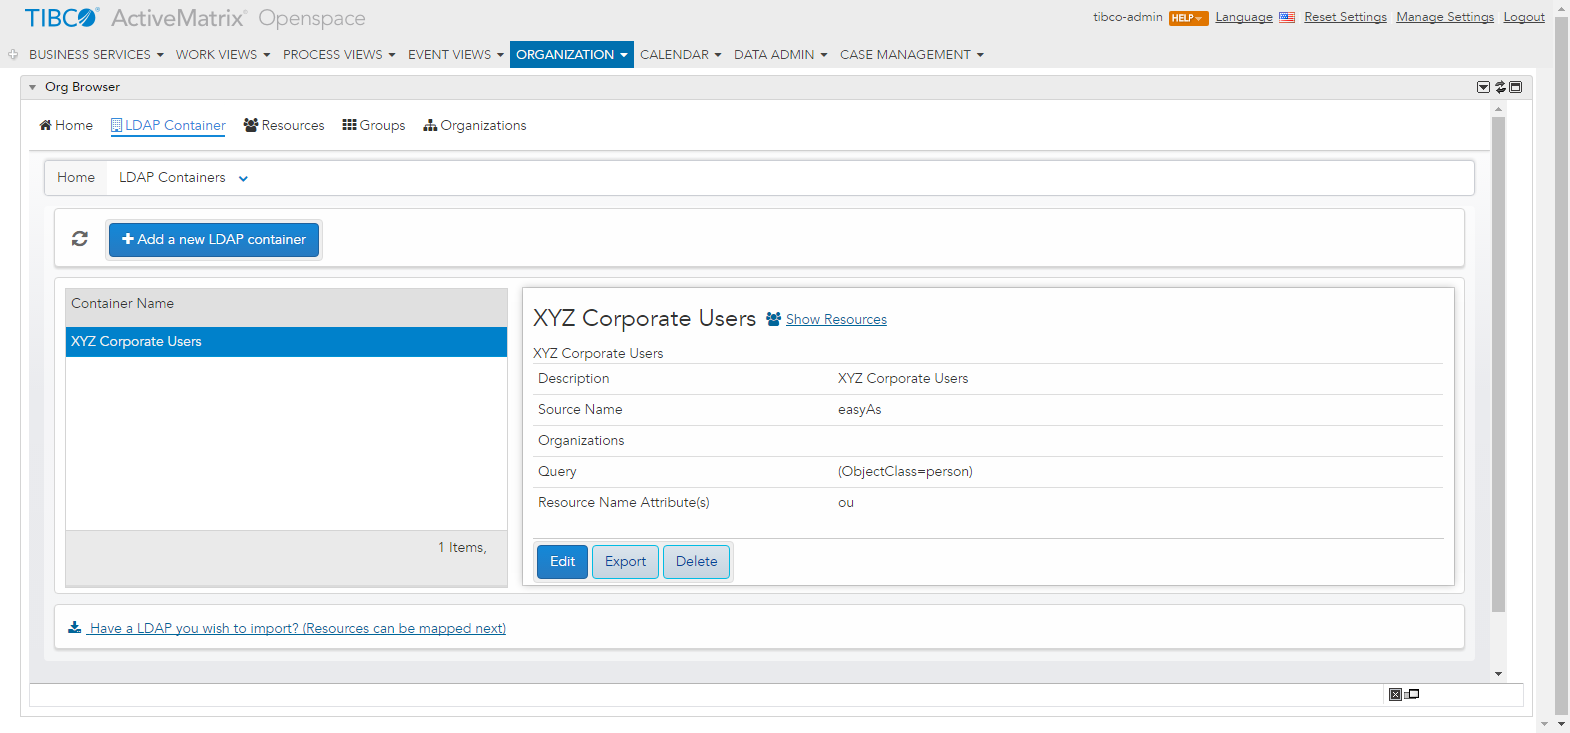Open the Work Views menu

tap(223, 55)
